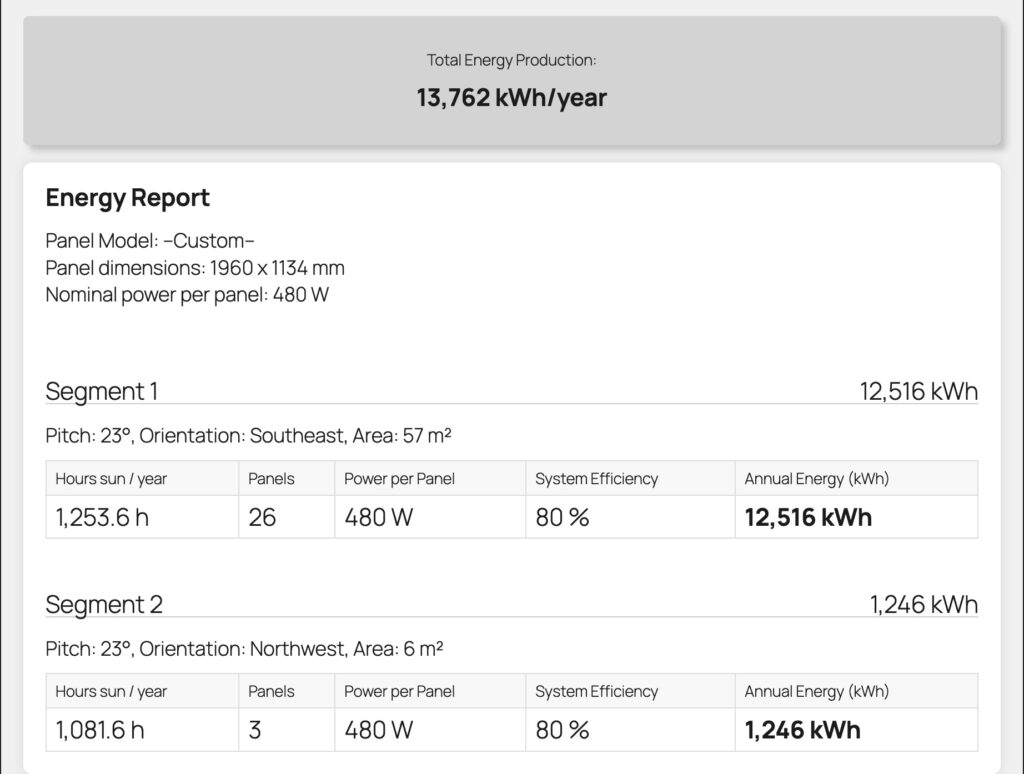Click Segment 1 bold Annual Energy value

click(x=808, y=517)
